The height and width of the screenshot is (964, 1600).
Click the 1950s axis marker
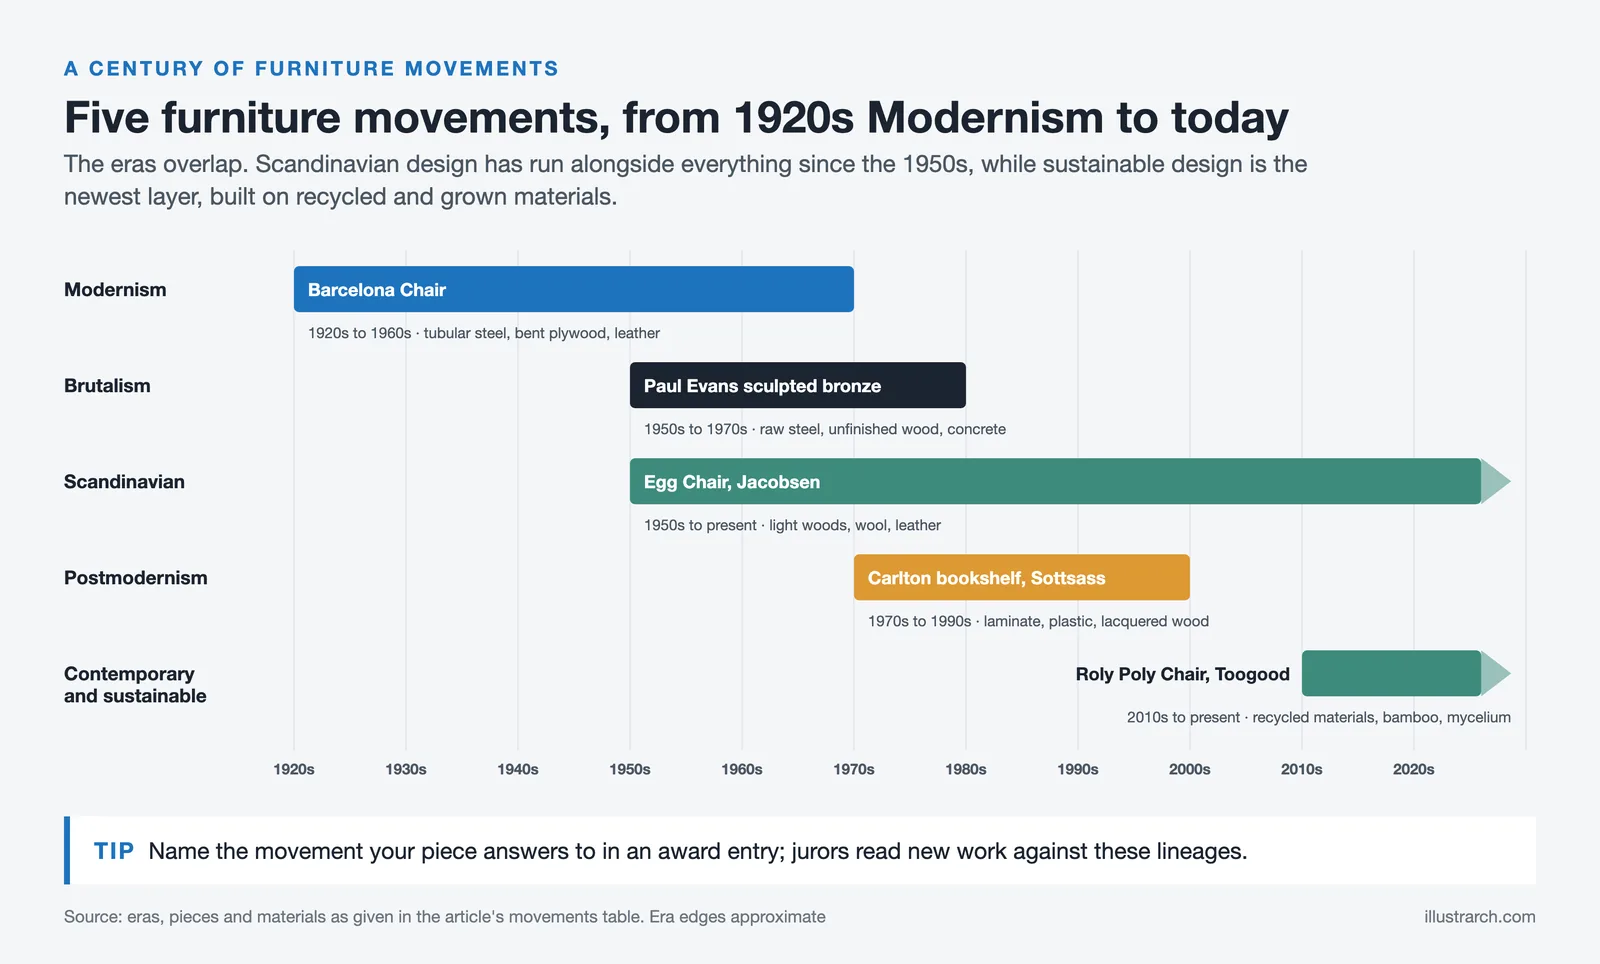[x=630, y=769]
